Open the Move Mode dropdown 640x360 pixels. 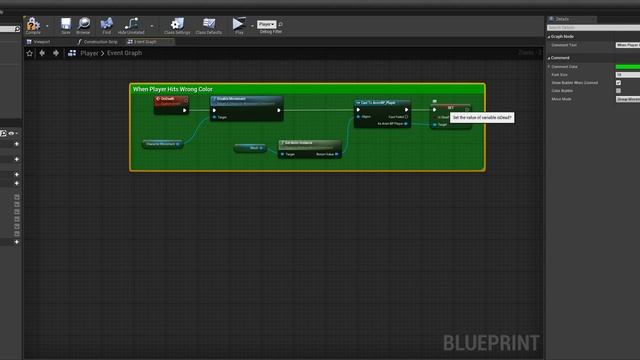628,99
